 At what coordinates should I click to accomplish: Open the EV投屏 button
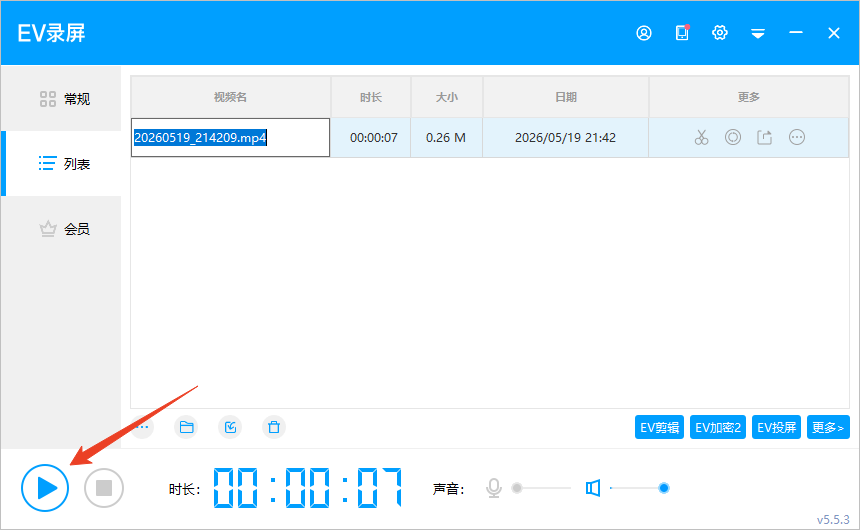coord(776,427)
